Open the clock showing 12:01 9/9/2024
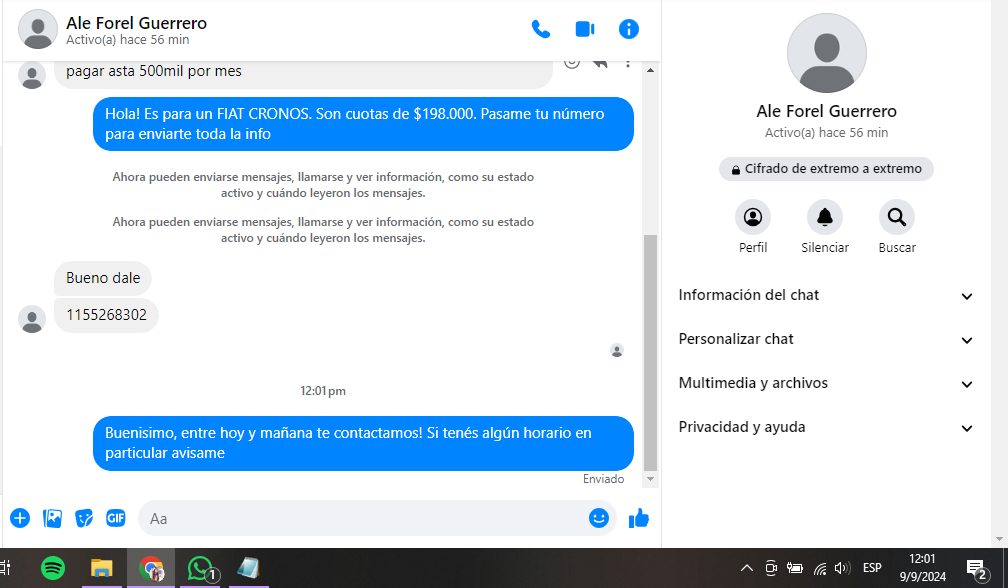This screenshot has width=1008, height=588. coord(922,568)
